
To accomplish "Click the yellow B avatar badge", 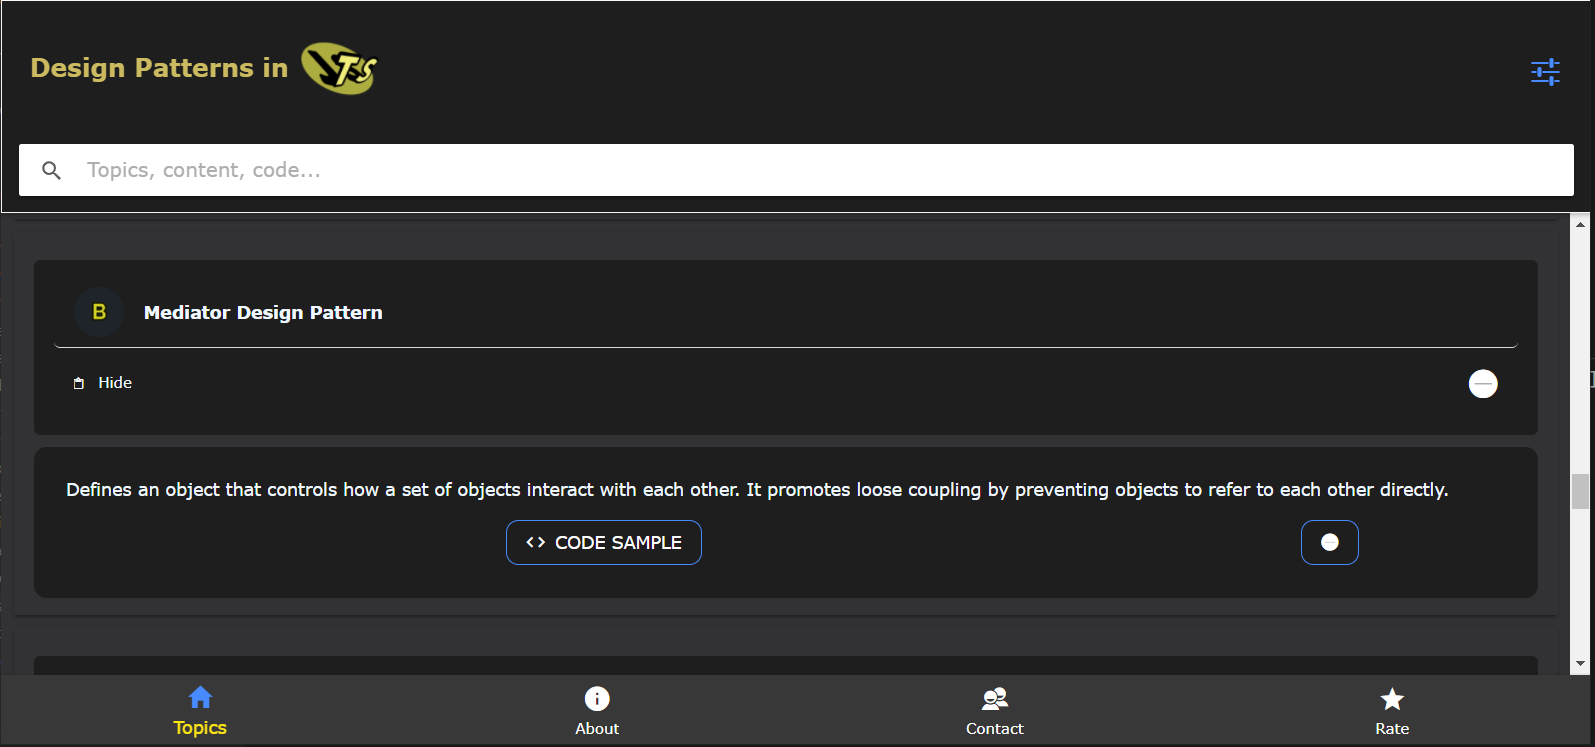I will tap(99, 312).
